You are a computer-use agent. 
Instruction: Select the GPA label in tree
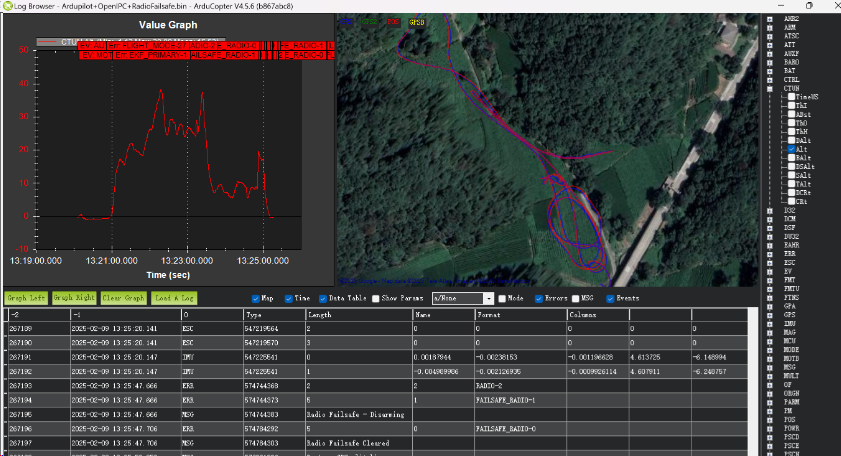pos(790,306)
